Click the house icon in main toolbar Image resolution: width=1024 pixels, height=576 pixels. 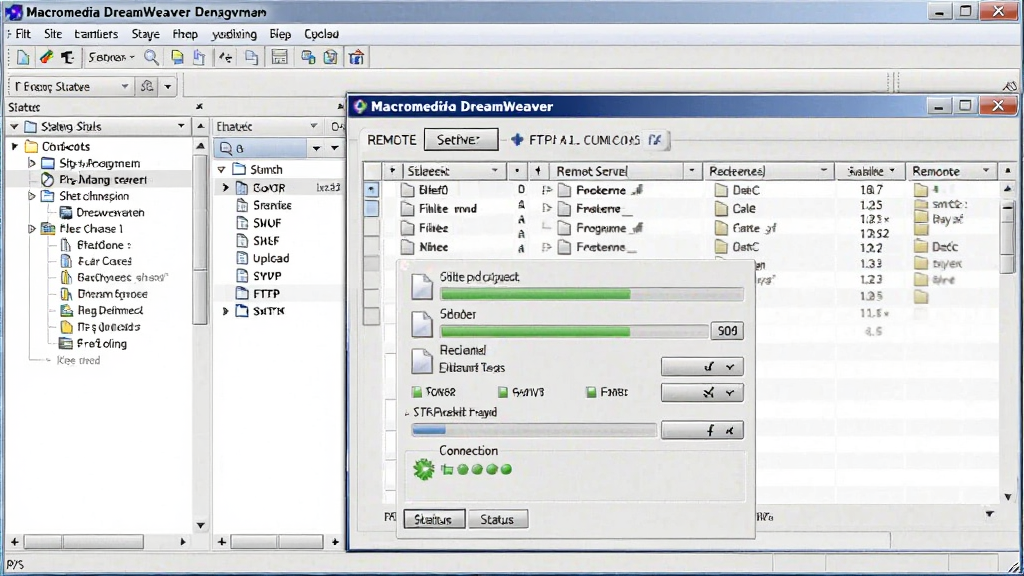coord(357,57)
